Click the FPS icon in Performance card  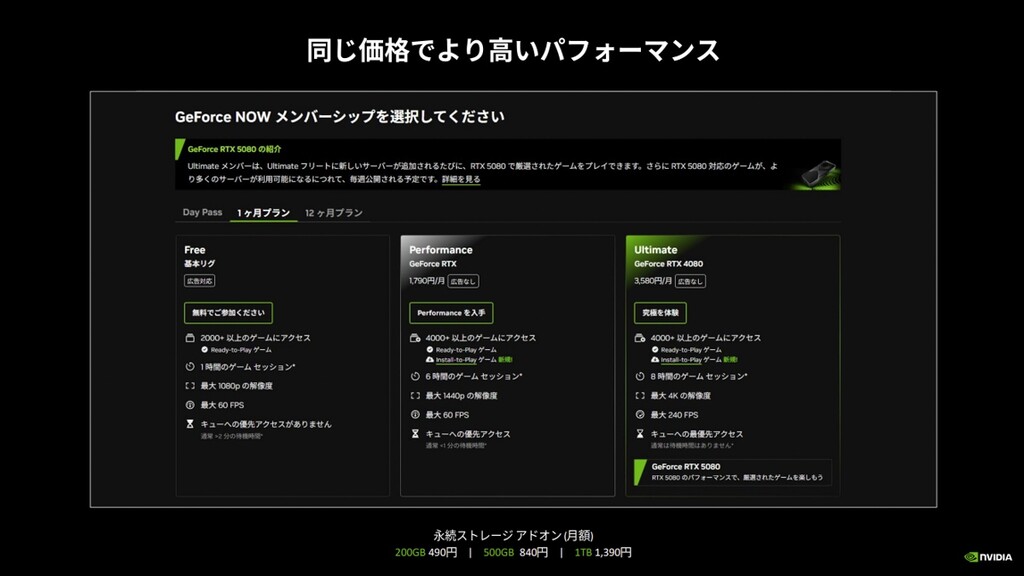[x=415, y=415]
